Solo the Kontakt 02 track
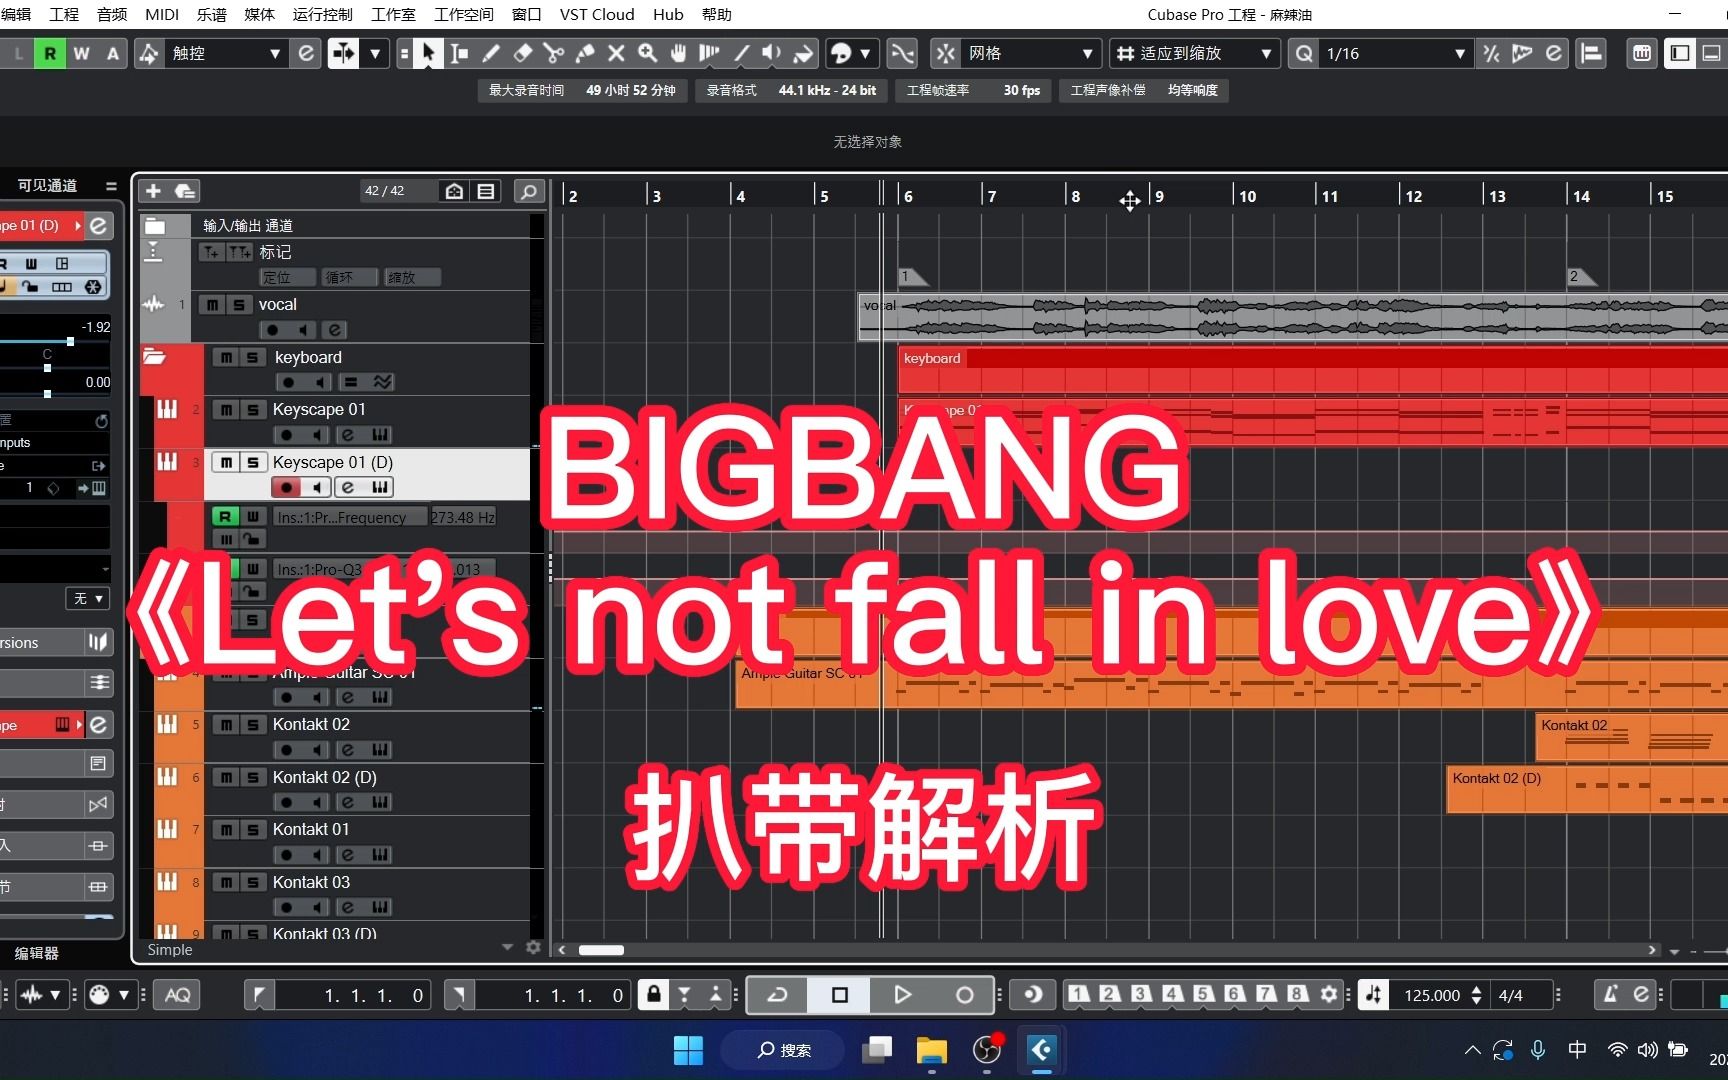Image resolution: width=1728 pixels, height=1080 pixels. [x=252, y=725]
